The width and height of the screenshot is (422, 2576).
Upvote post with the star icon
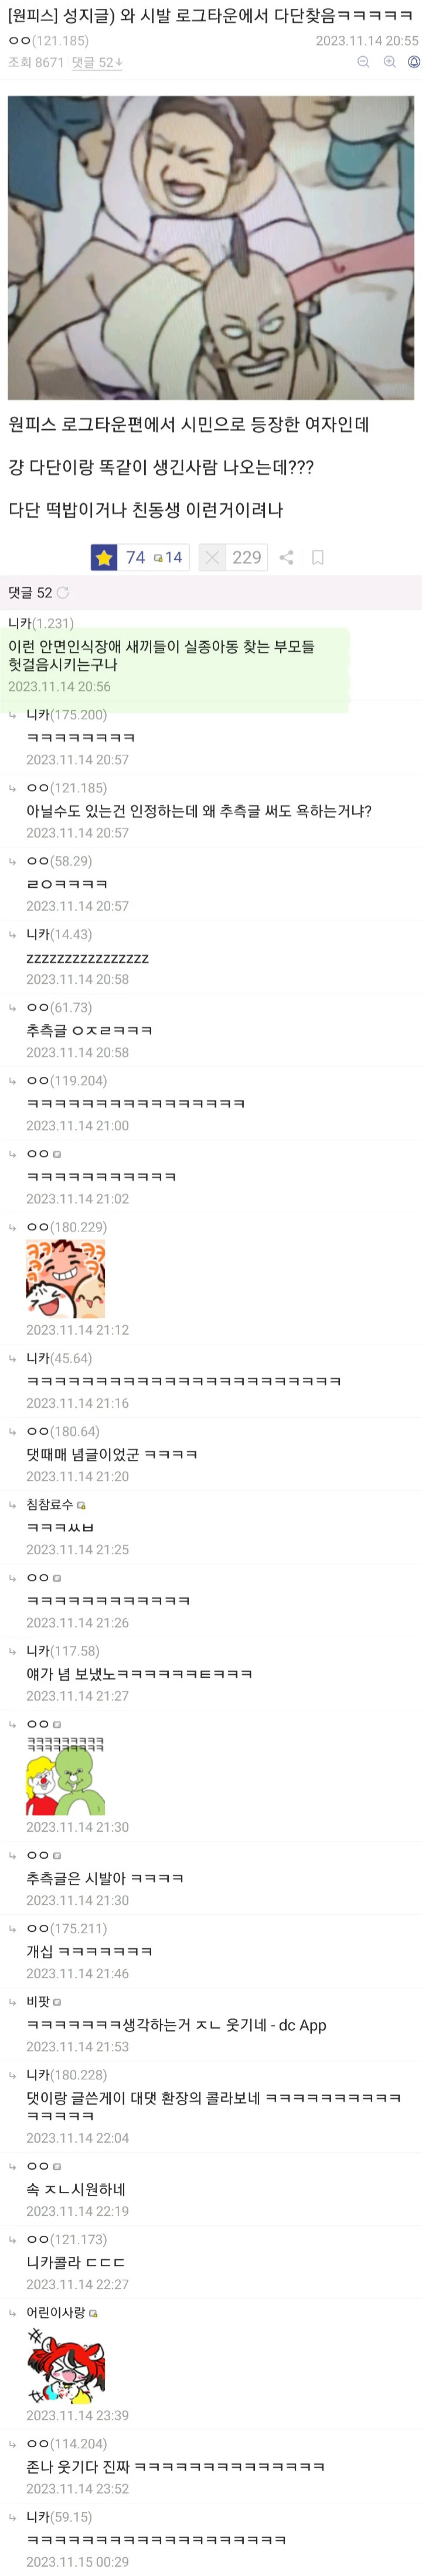104,557
